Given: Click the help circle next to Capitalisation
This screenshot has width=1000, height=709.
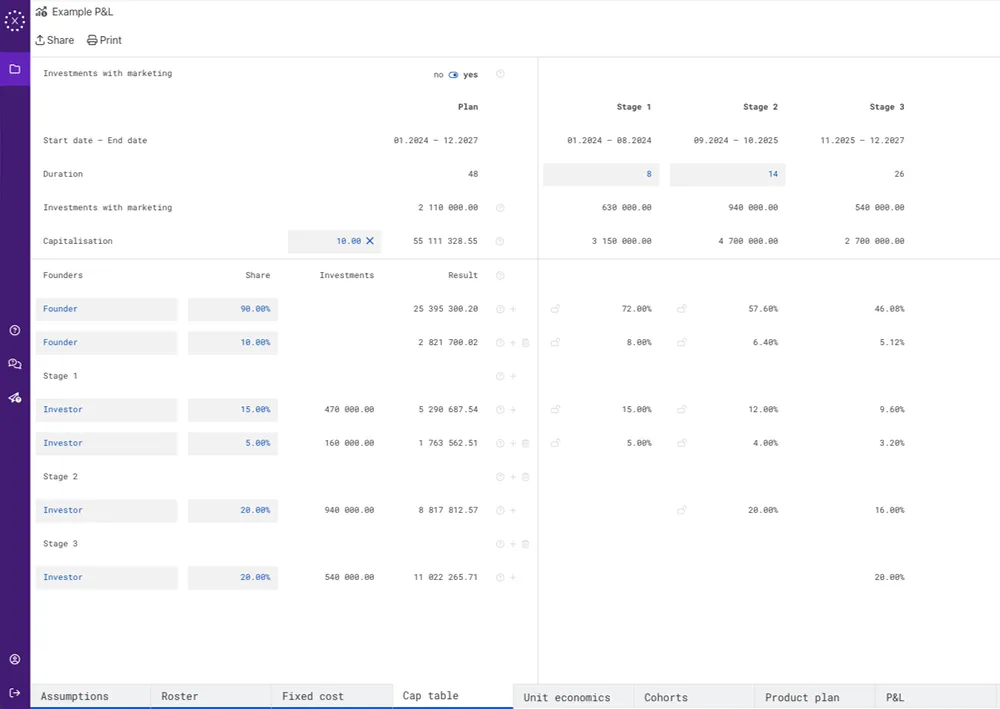Looking at the screenshot, I should pyautogui.click(x=500, y=241).
